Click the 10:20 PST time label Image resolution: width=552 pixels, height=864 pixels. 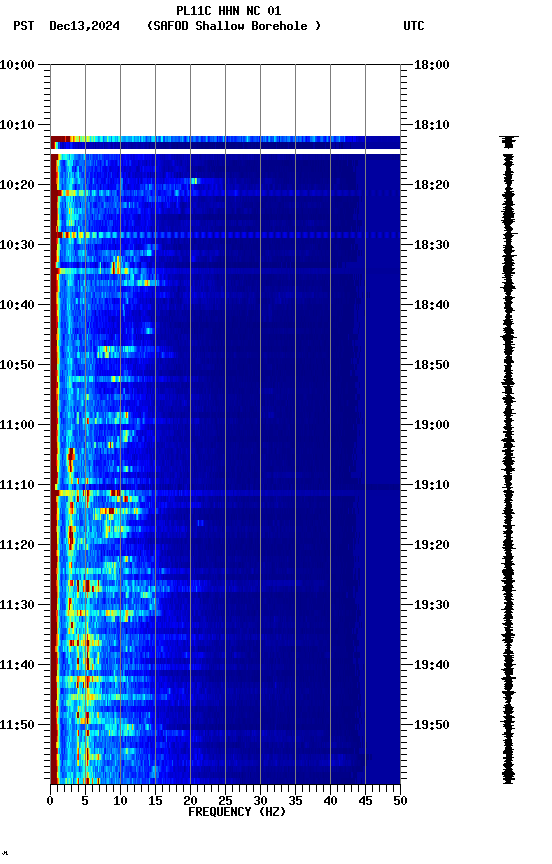pyautogui.click(x=17, y=185)
